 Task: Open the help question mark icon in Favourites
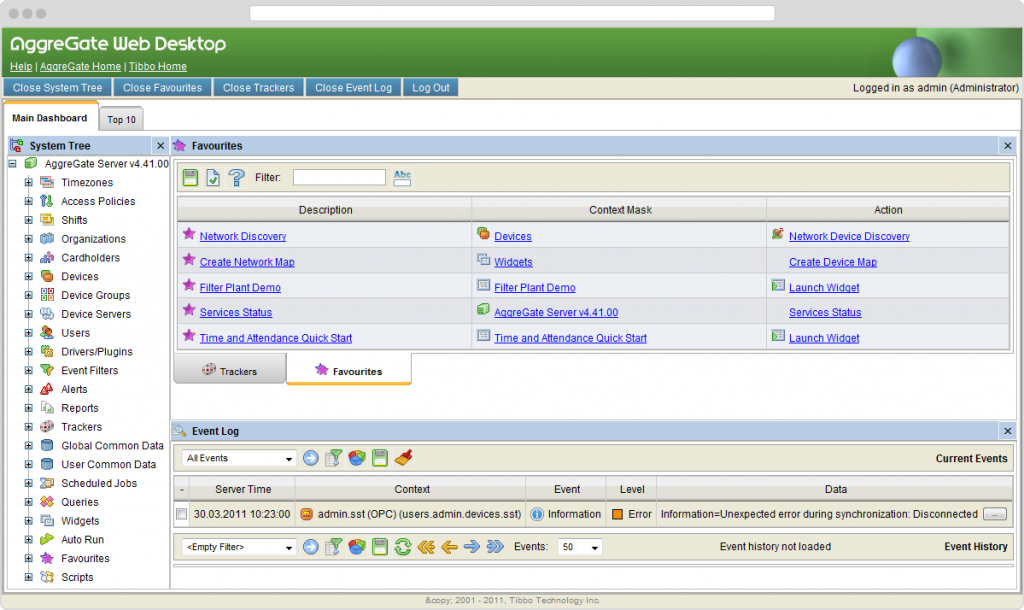(x=236, y=178)
